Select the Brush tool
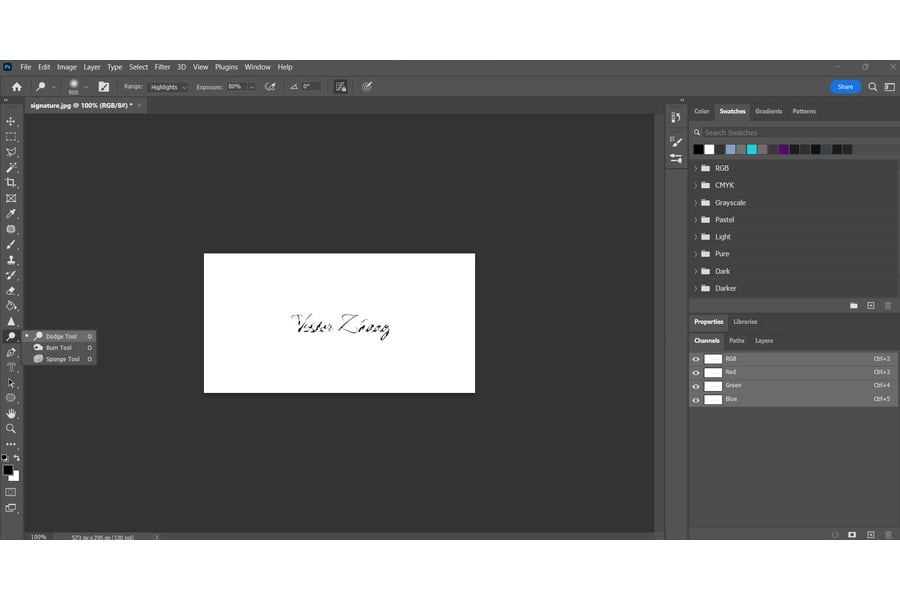 click(11, 245)
